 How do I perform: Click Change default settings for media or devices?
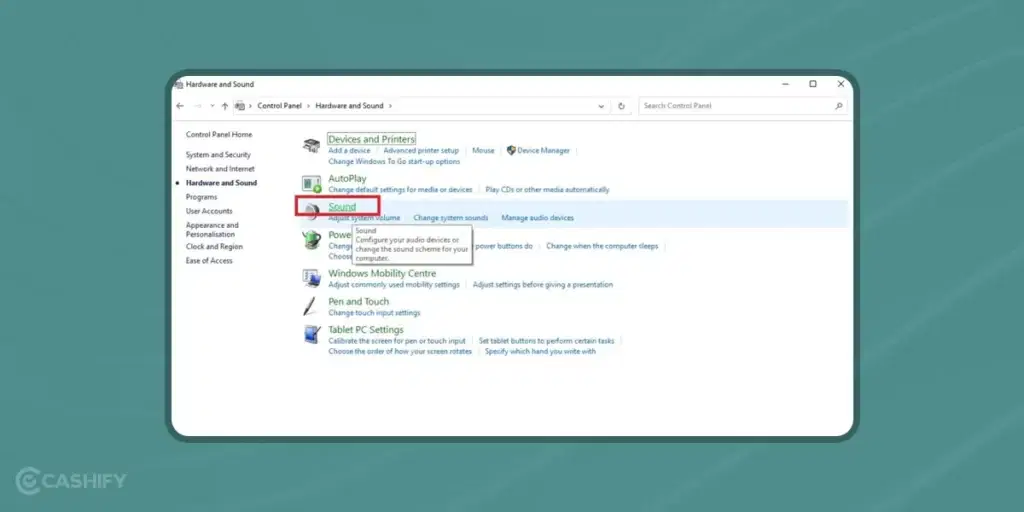click(x=400, y=189)
